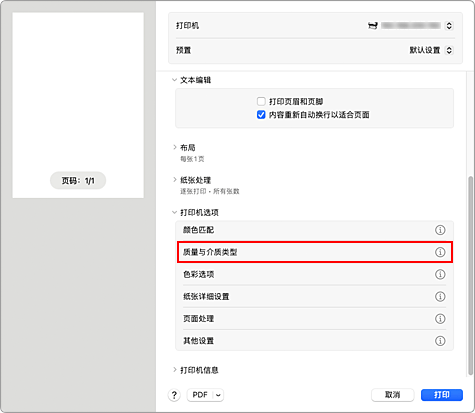The width and height of the screenshot is (475, 413).
Task: Collapse the 打印机选项 section
Action: coord(174,212)
